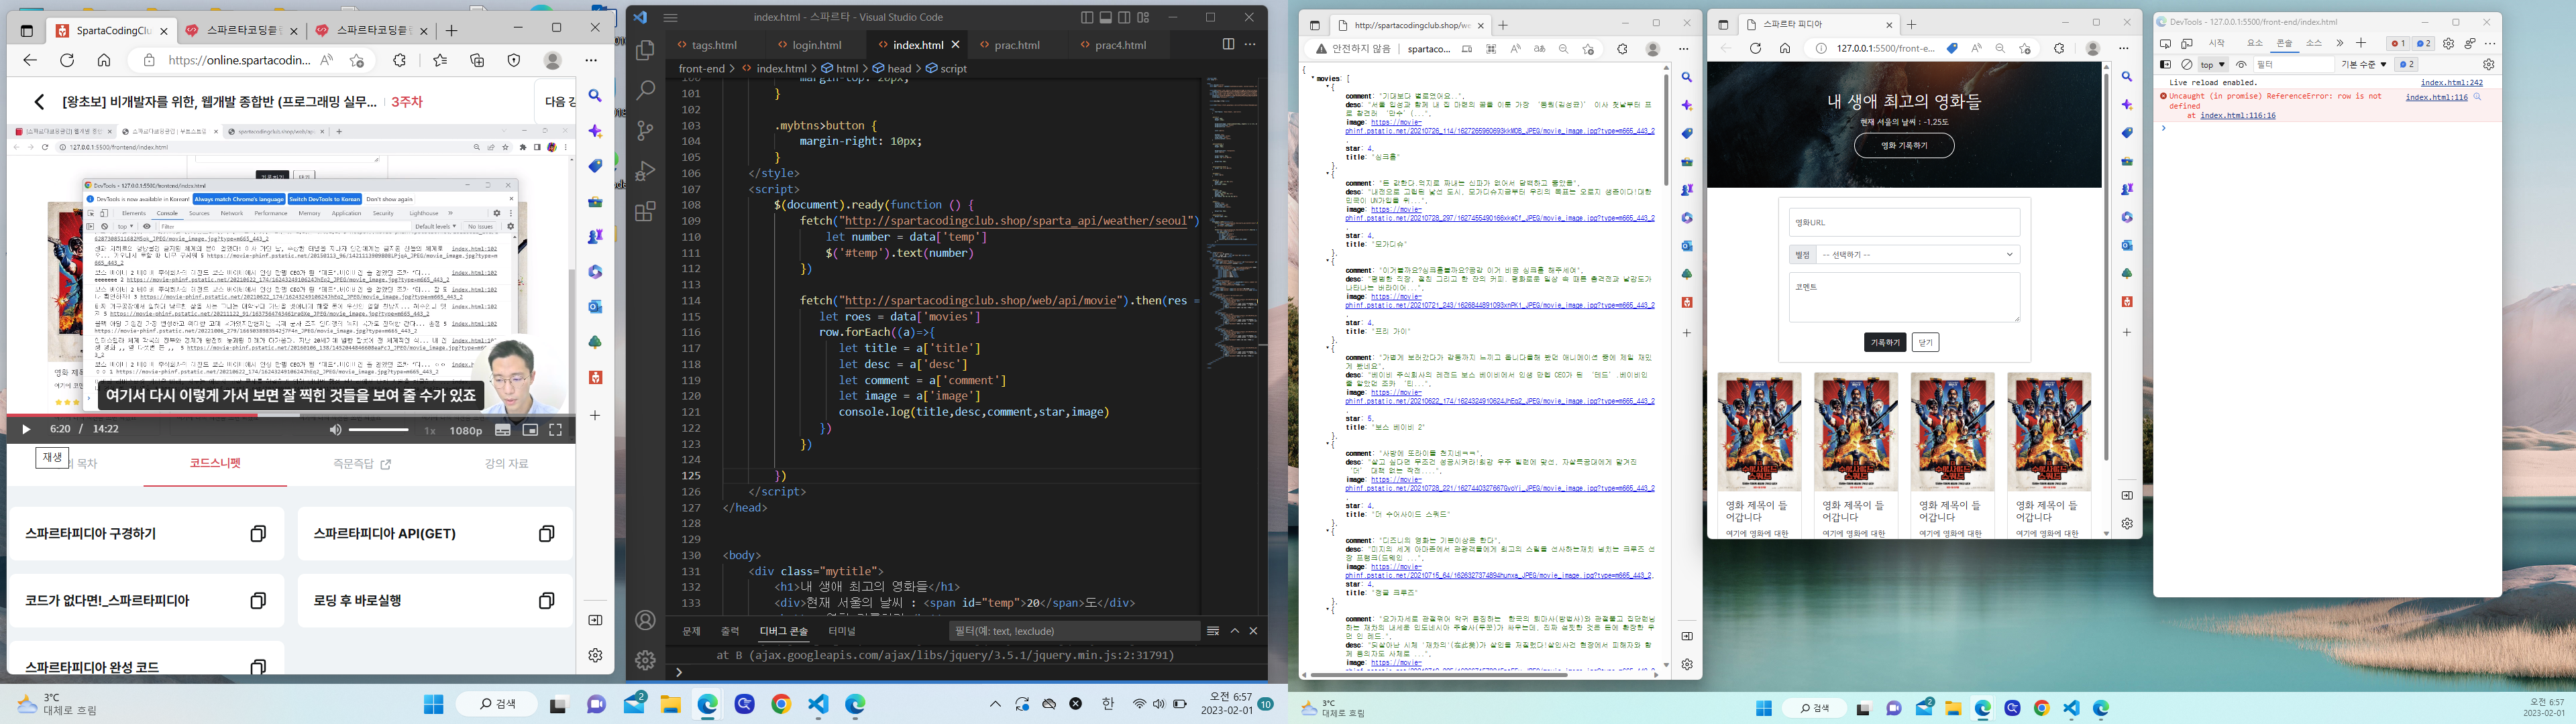
Task: Open the VS Code hamburger menu
Action: point(671,17)
